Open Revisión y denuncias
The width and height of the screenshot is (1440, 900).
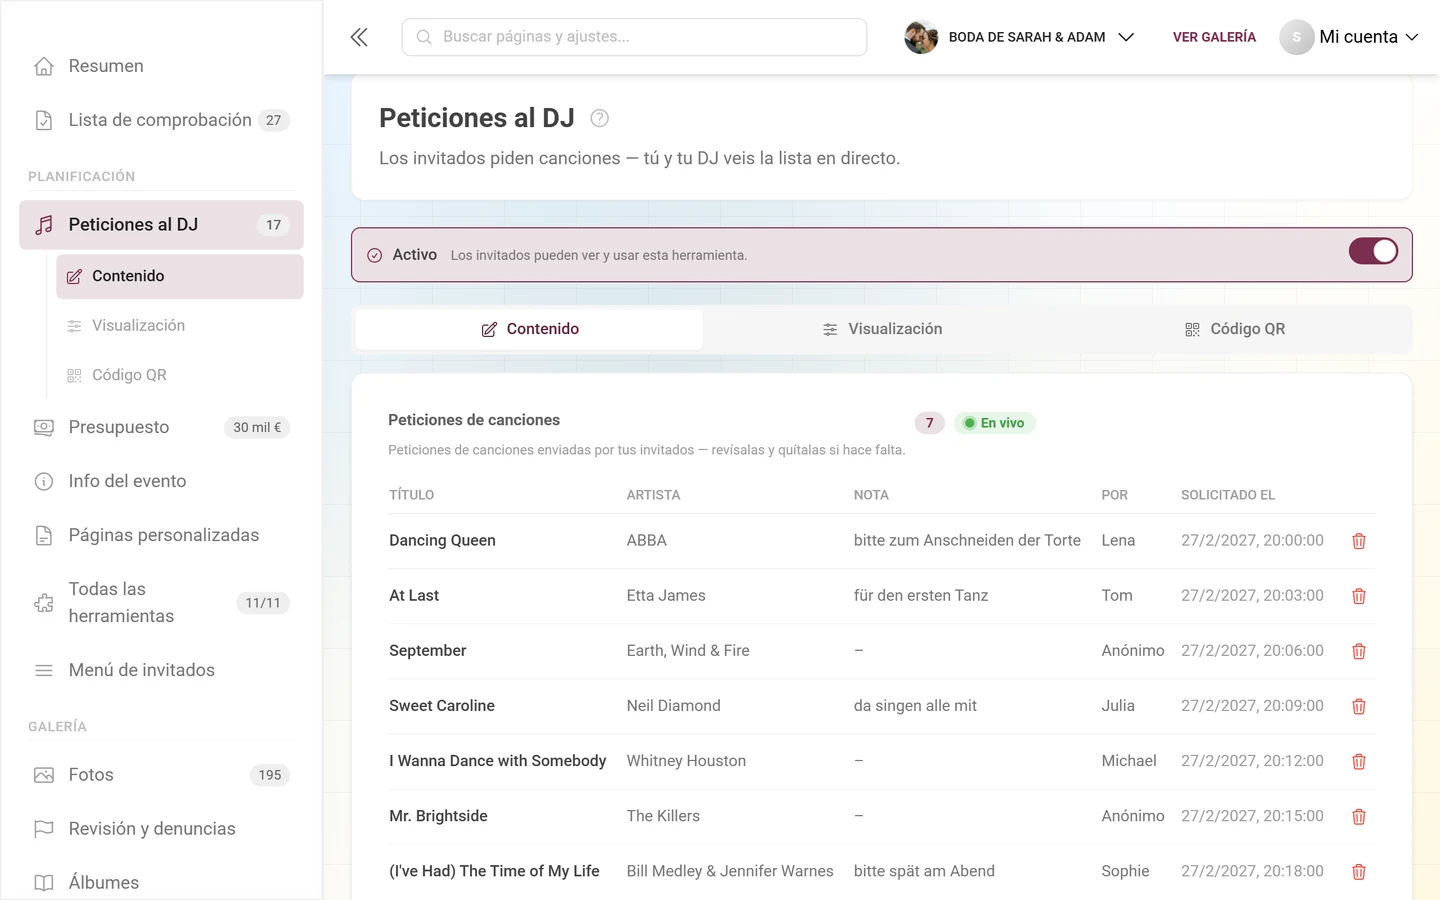pos(161,829)
